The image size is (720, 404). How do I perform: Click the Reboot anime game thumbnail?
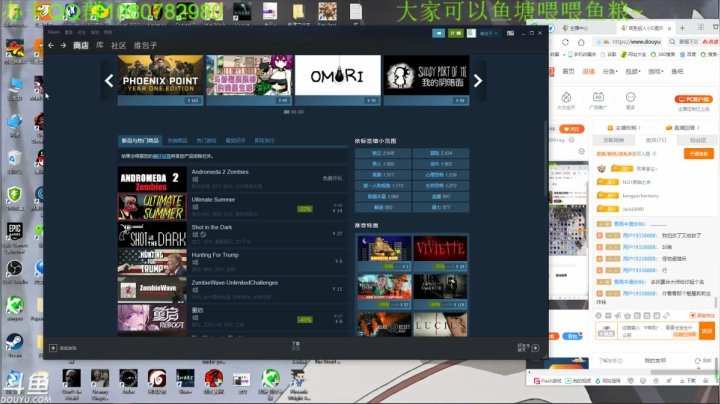(x=152, y=318)
